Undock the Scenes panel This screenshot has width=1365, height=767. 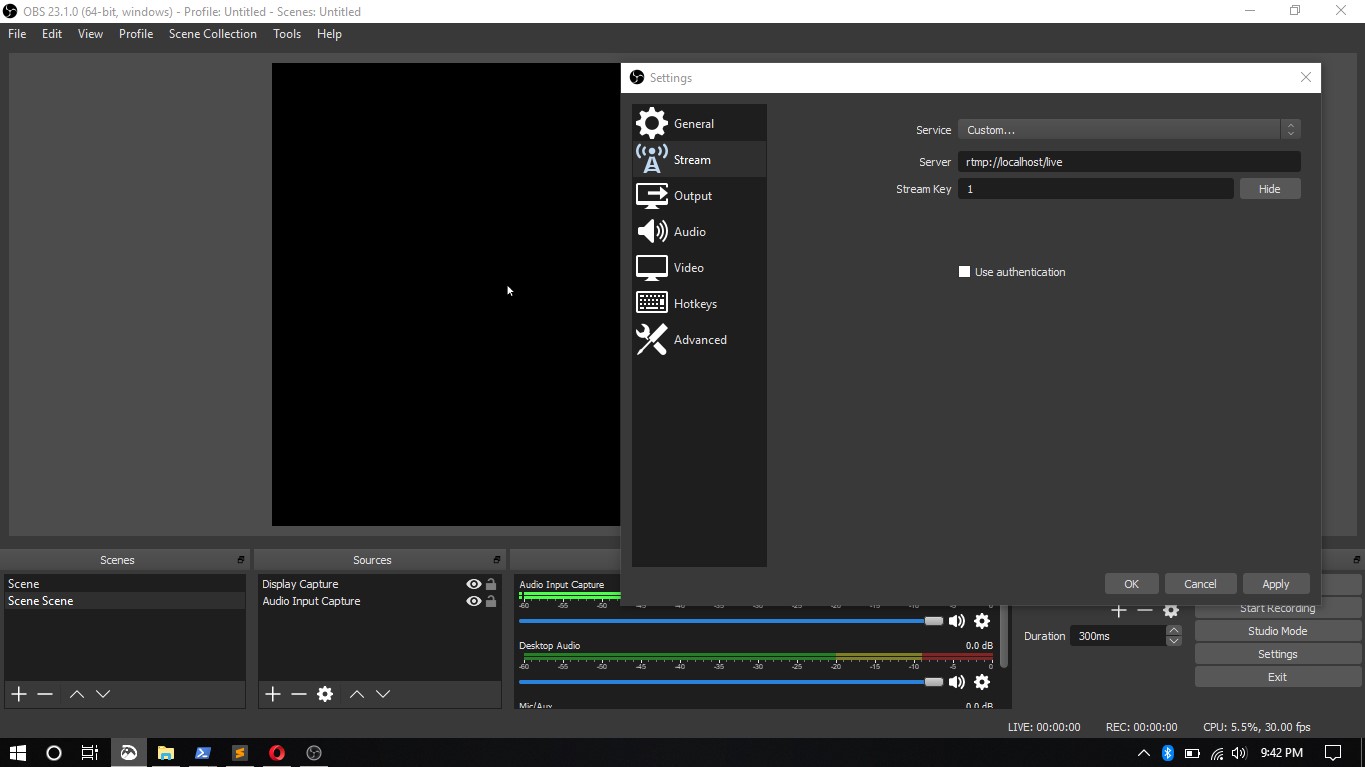pyautogui.click(x=240, y=560)
